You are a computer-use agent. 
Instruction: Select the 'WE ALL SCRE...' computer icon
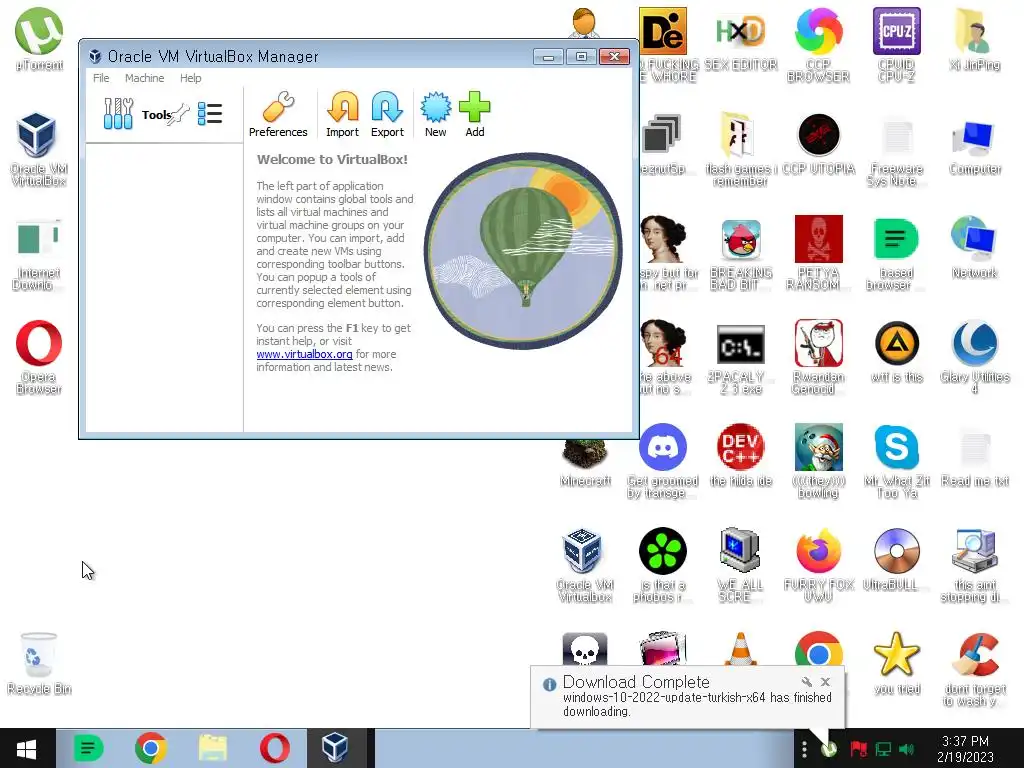pos(740,564)
